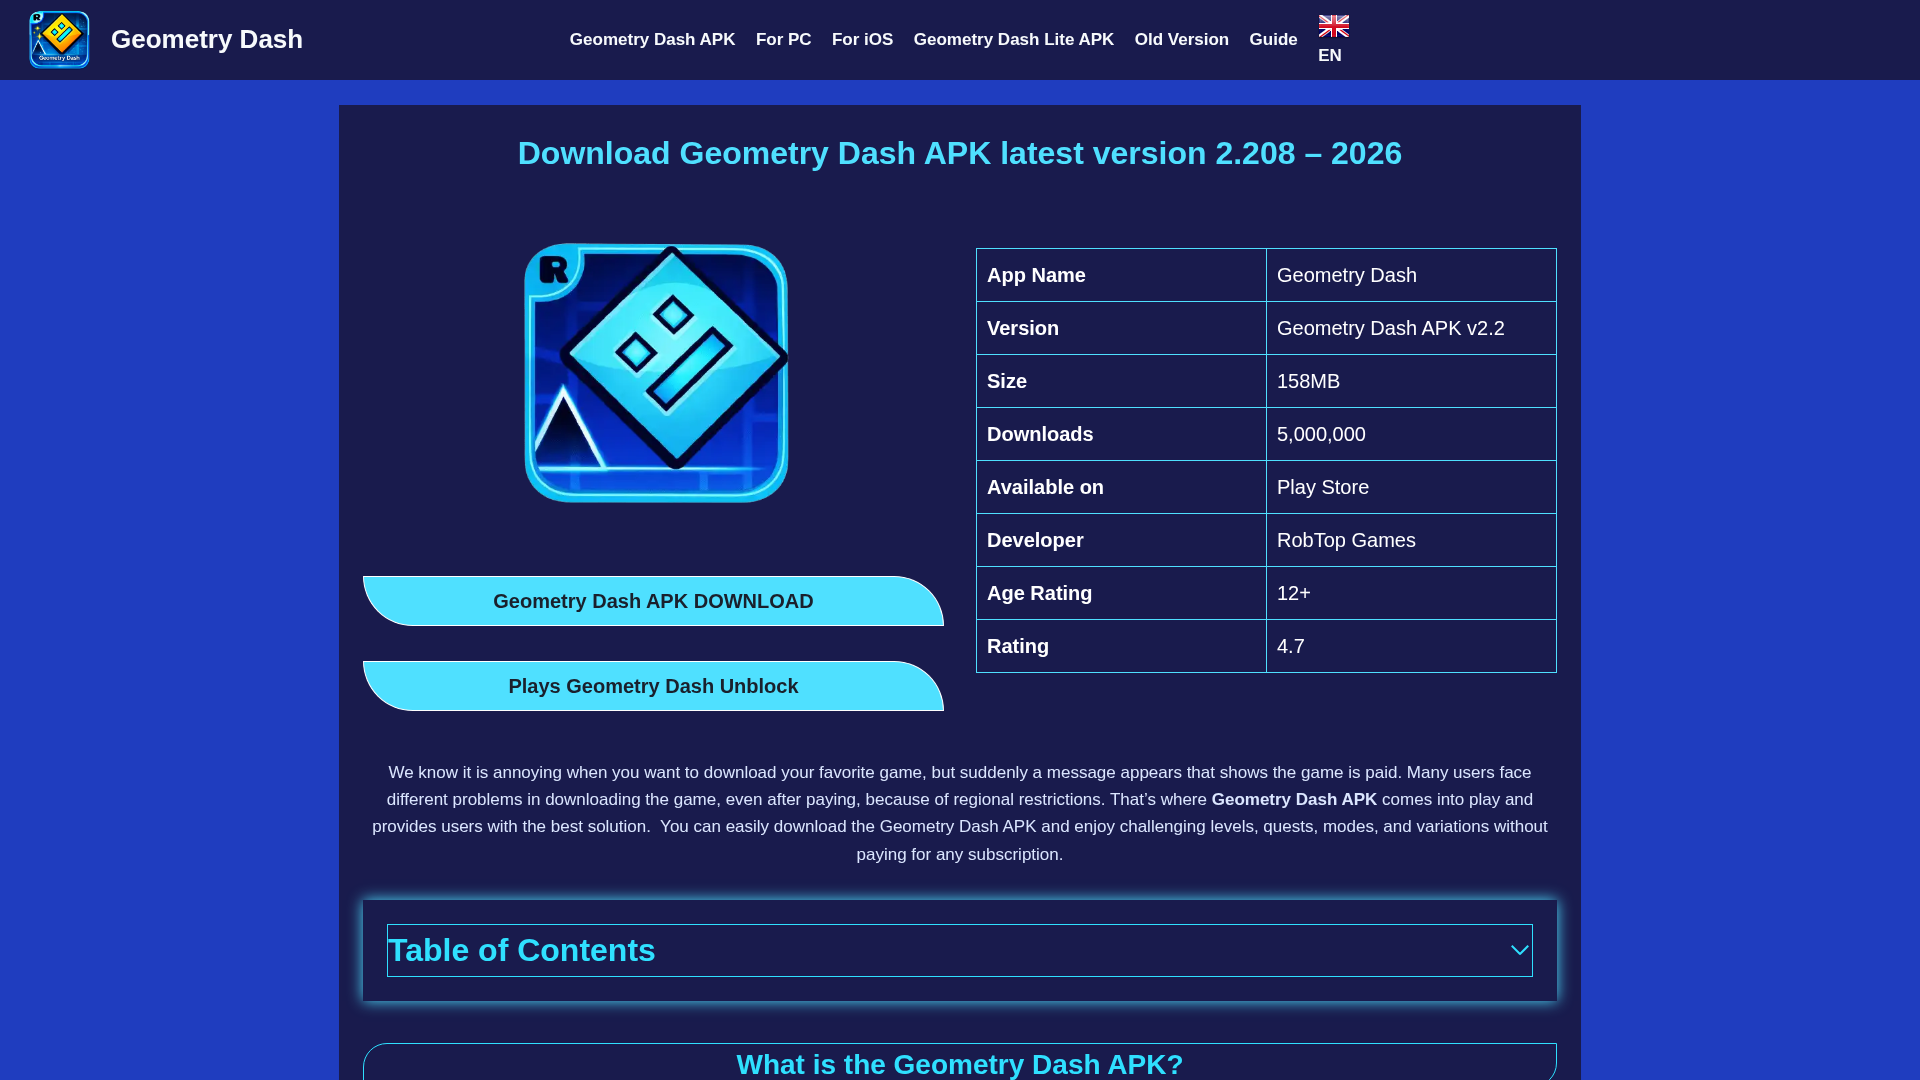Open the Geometry Dash APK menu item

click(652, 40)
